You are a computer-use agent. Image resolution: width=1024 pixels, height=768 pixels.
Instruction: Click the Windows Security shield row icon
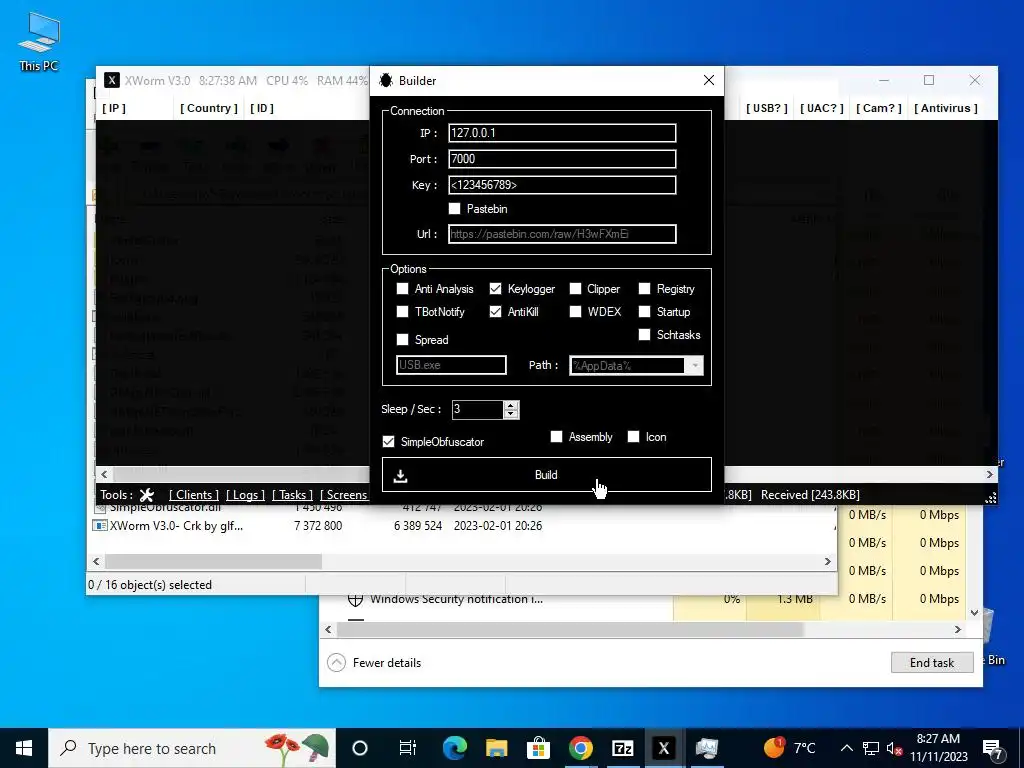[x=355, y=599]
